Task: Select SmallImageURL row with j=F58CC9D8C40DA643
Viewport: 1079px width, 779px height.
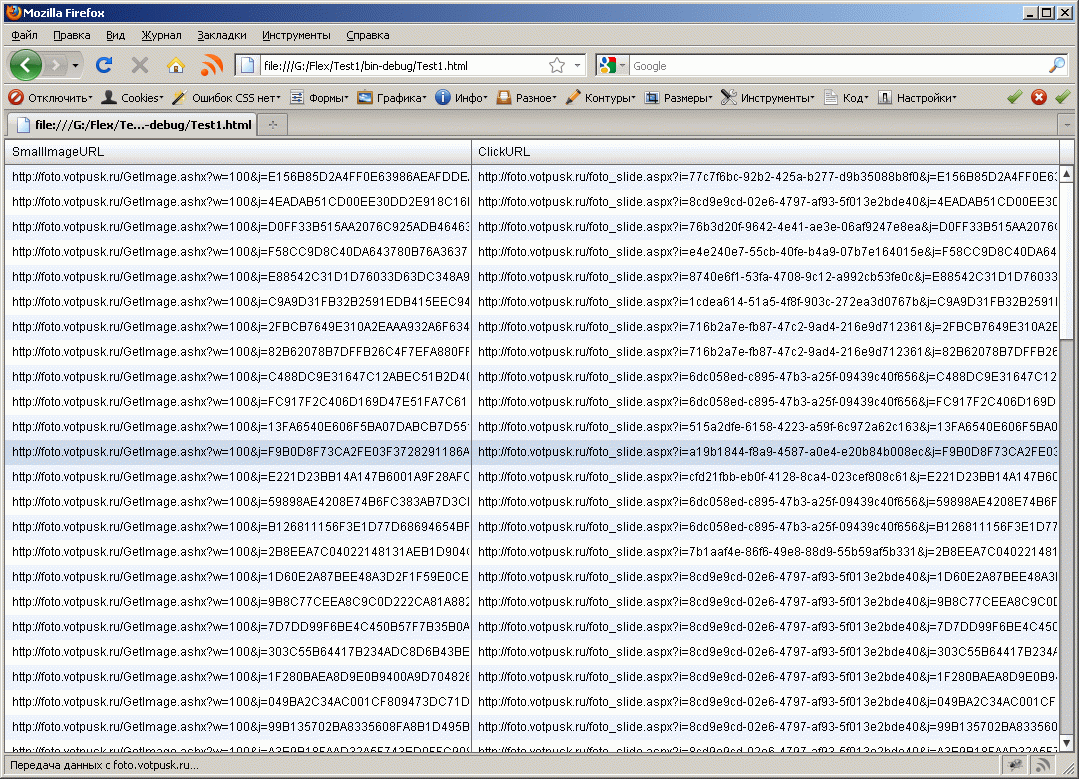Action: coord(238,252)
